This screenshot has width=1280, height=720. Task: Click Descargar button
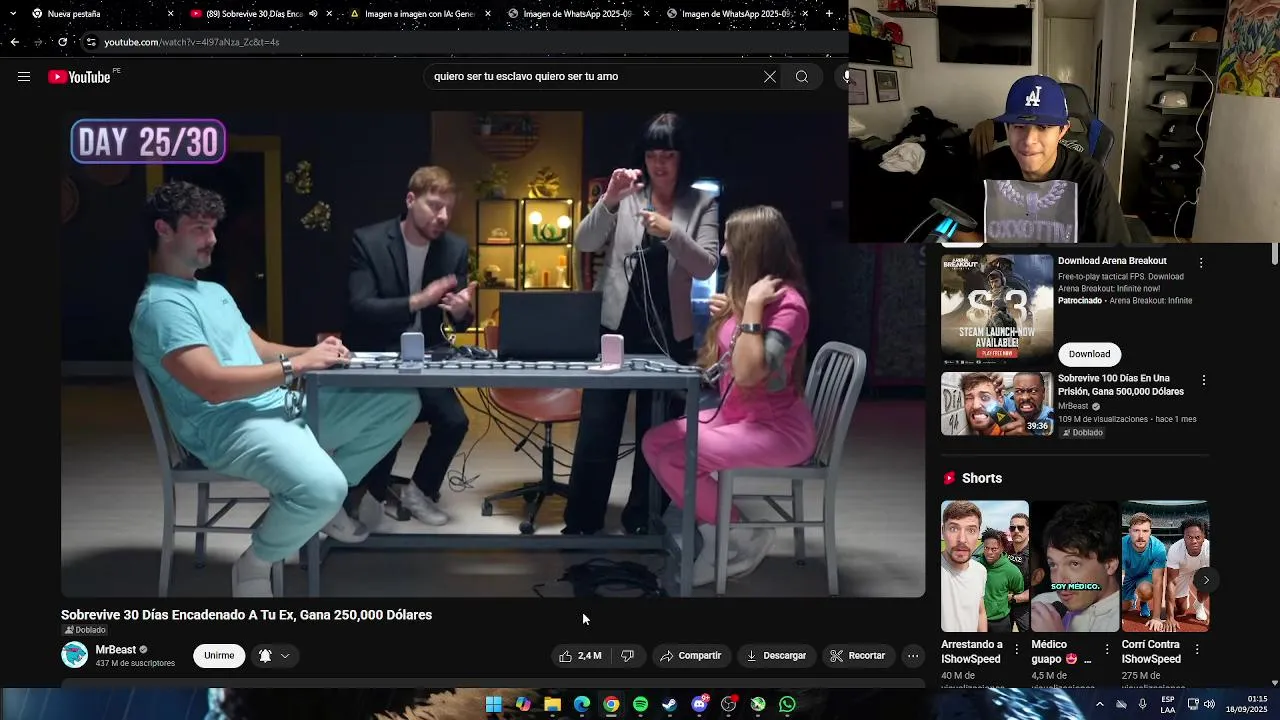coord(776,656)
